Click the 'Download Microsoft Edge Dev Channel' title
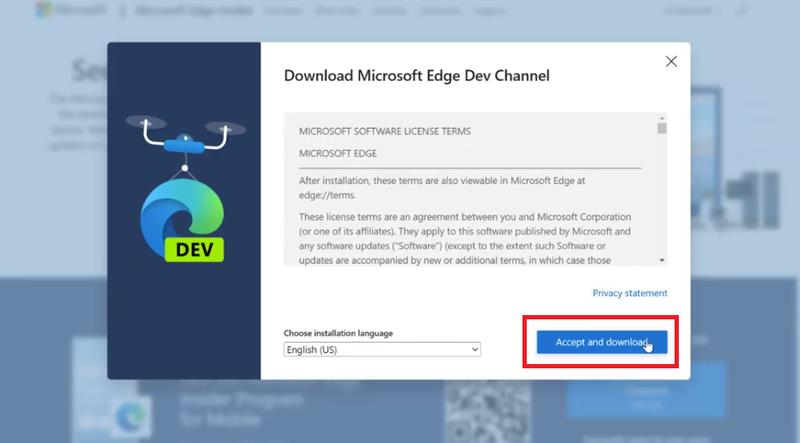 click(x=416, y=76)
